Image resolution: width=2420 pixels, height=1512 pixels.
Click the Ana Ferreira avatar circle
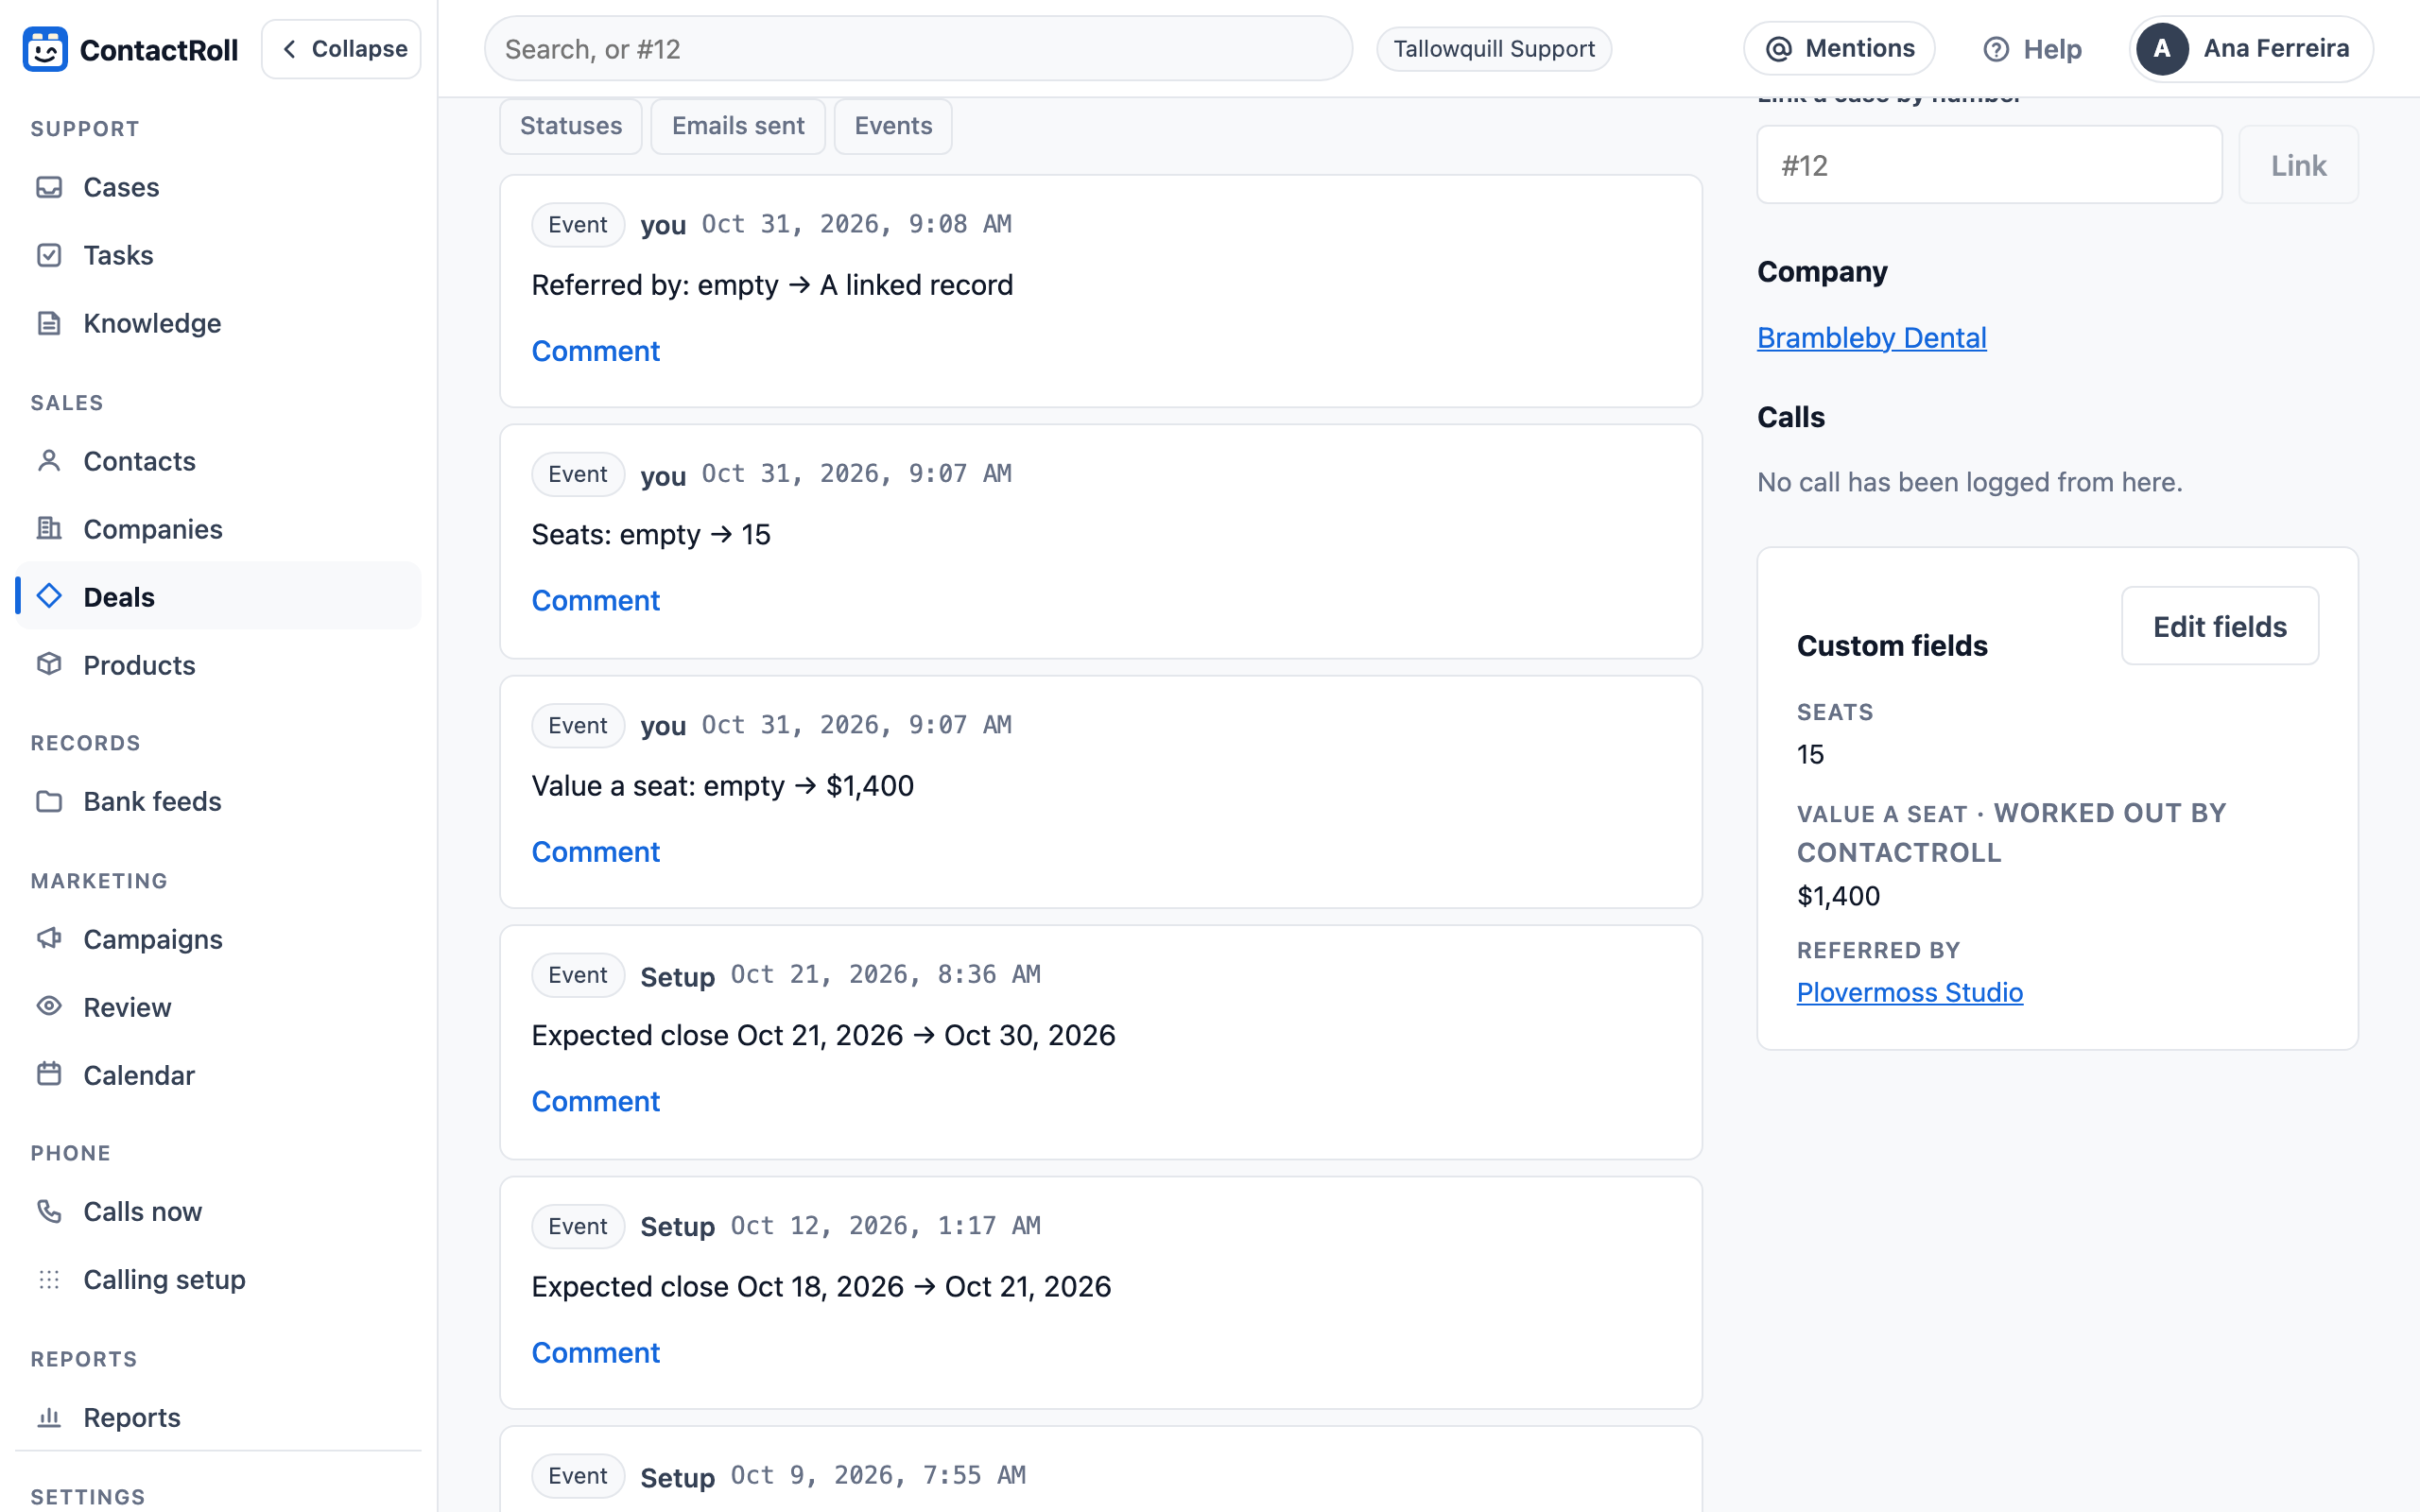click(2162, 49)
